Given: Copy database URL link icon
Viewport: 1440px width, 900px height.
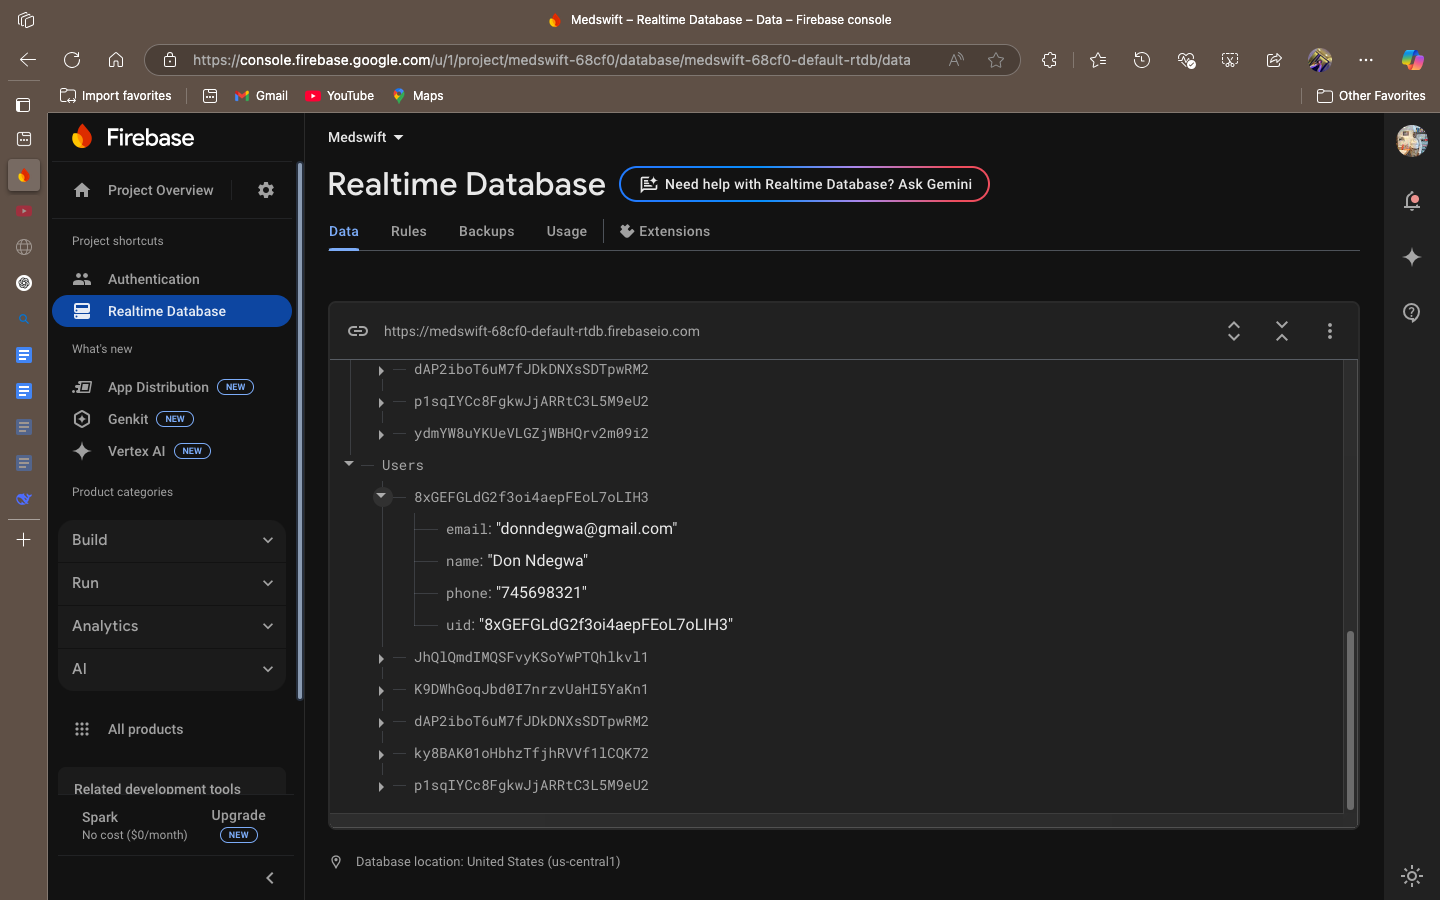Looking at the screenshot, I should coord(358,331).
